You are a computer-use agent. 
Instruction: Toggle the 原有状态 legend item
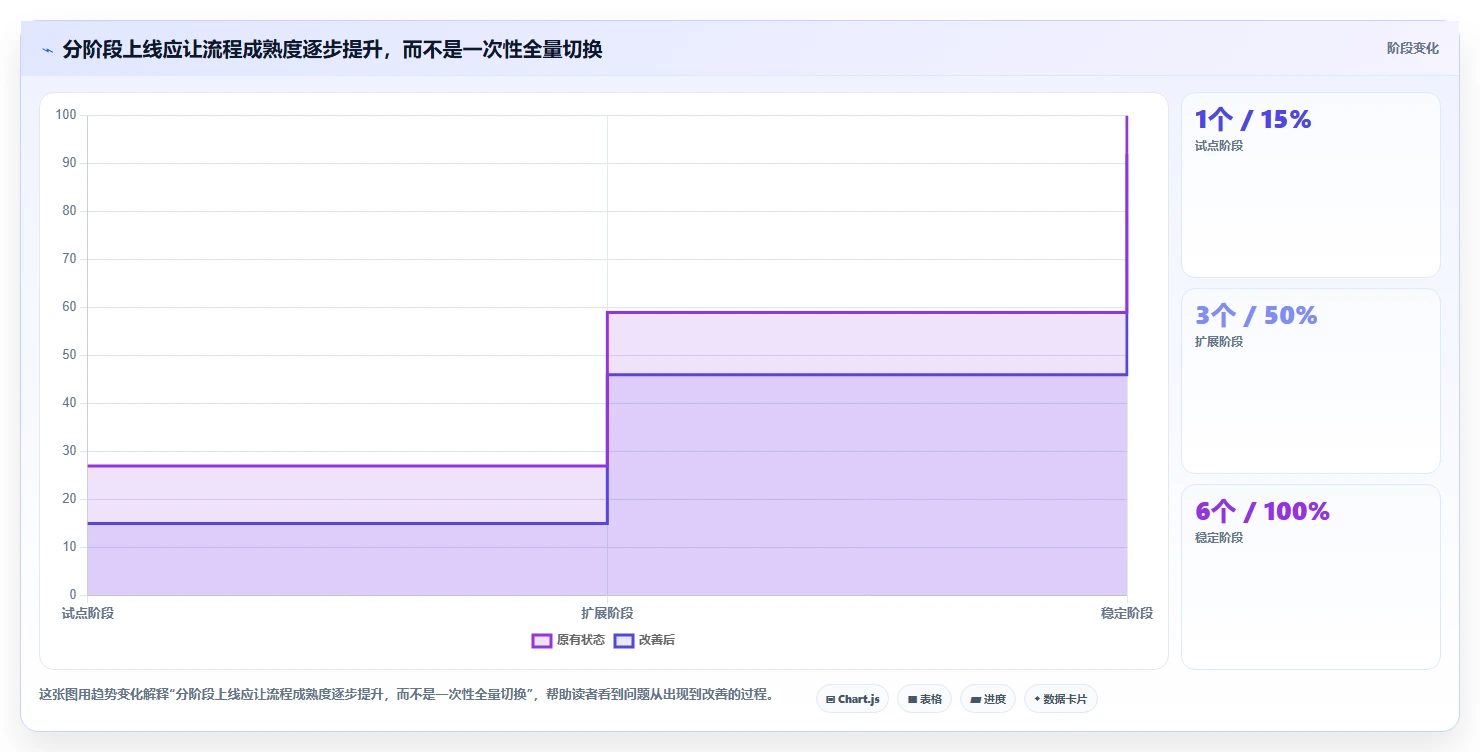pos(568,640)
